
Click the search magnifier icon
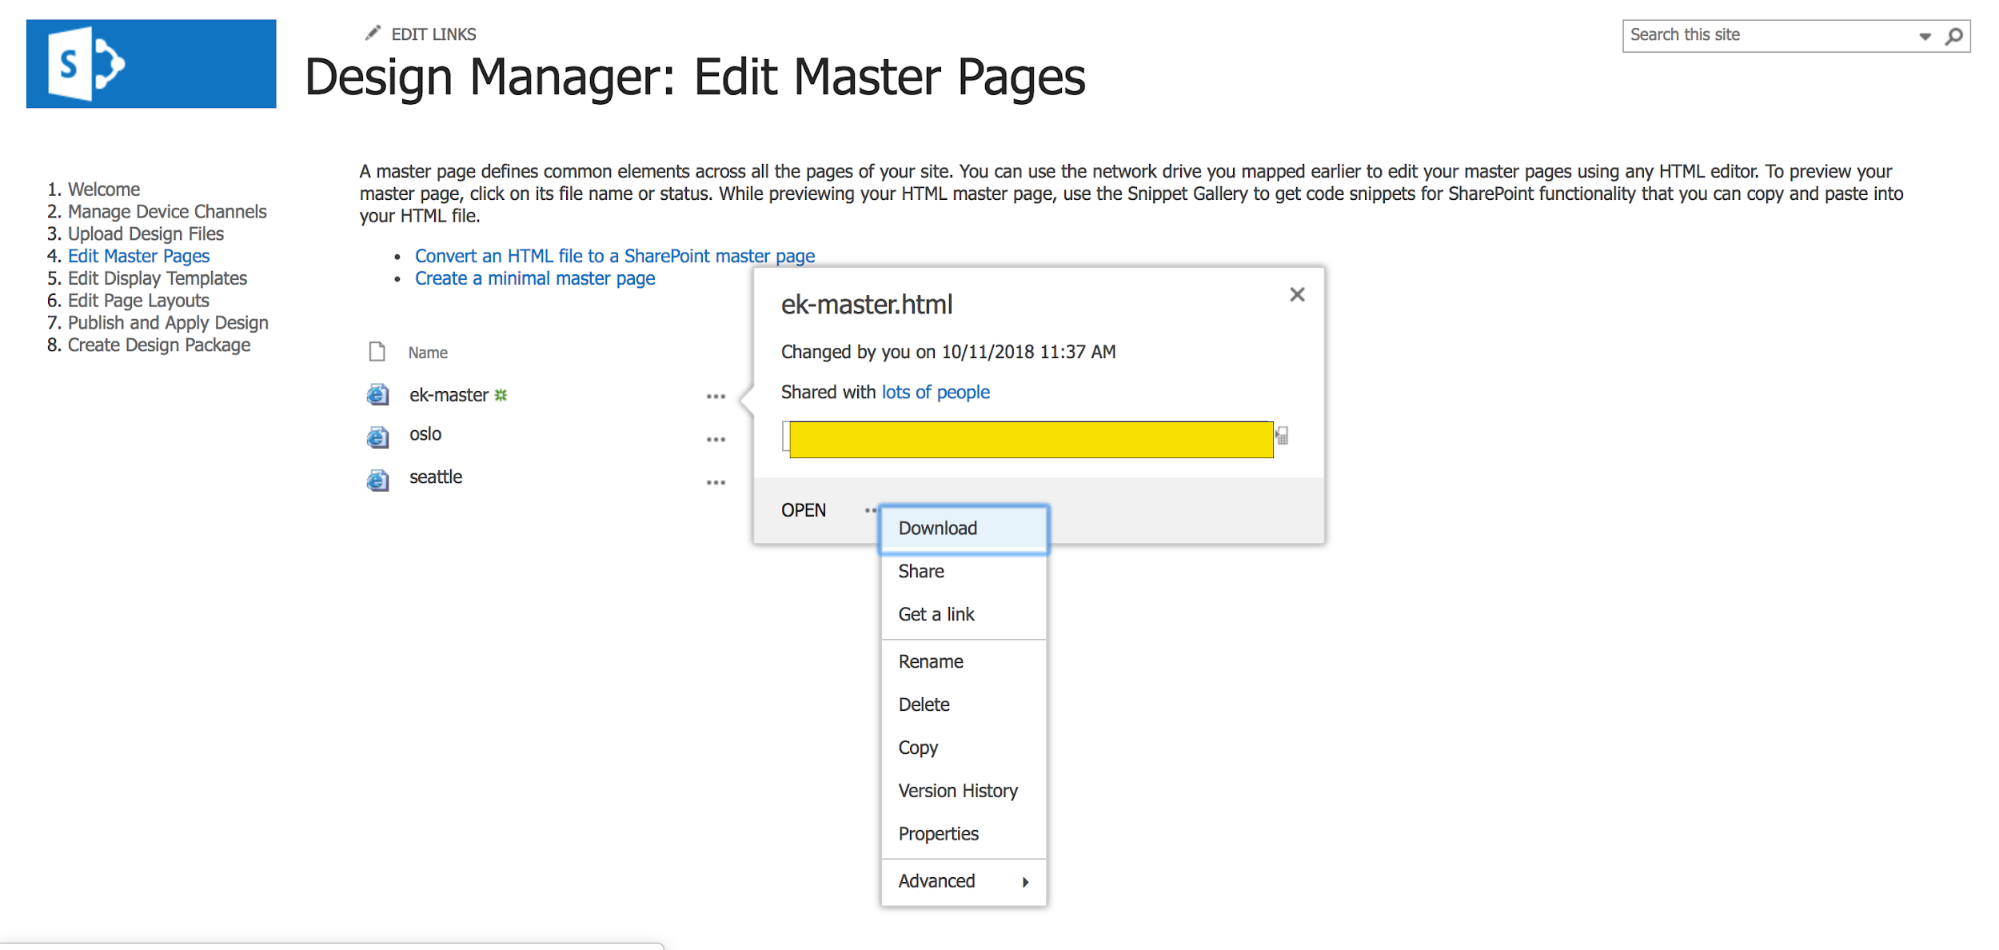click(1953, 36)
